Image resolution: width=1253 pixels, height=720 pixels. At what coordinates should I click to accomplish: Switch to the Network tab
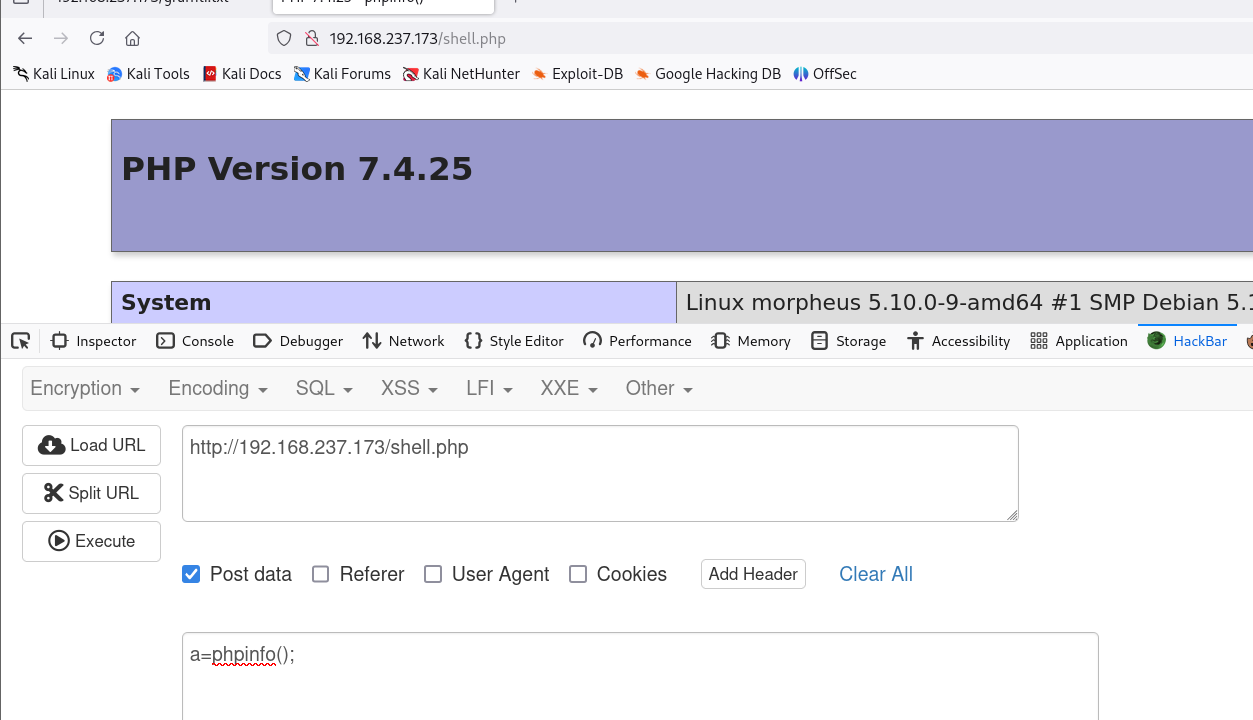coord(403,341)
